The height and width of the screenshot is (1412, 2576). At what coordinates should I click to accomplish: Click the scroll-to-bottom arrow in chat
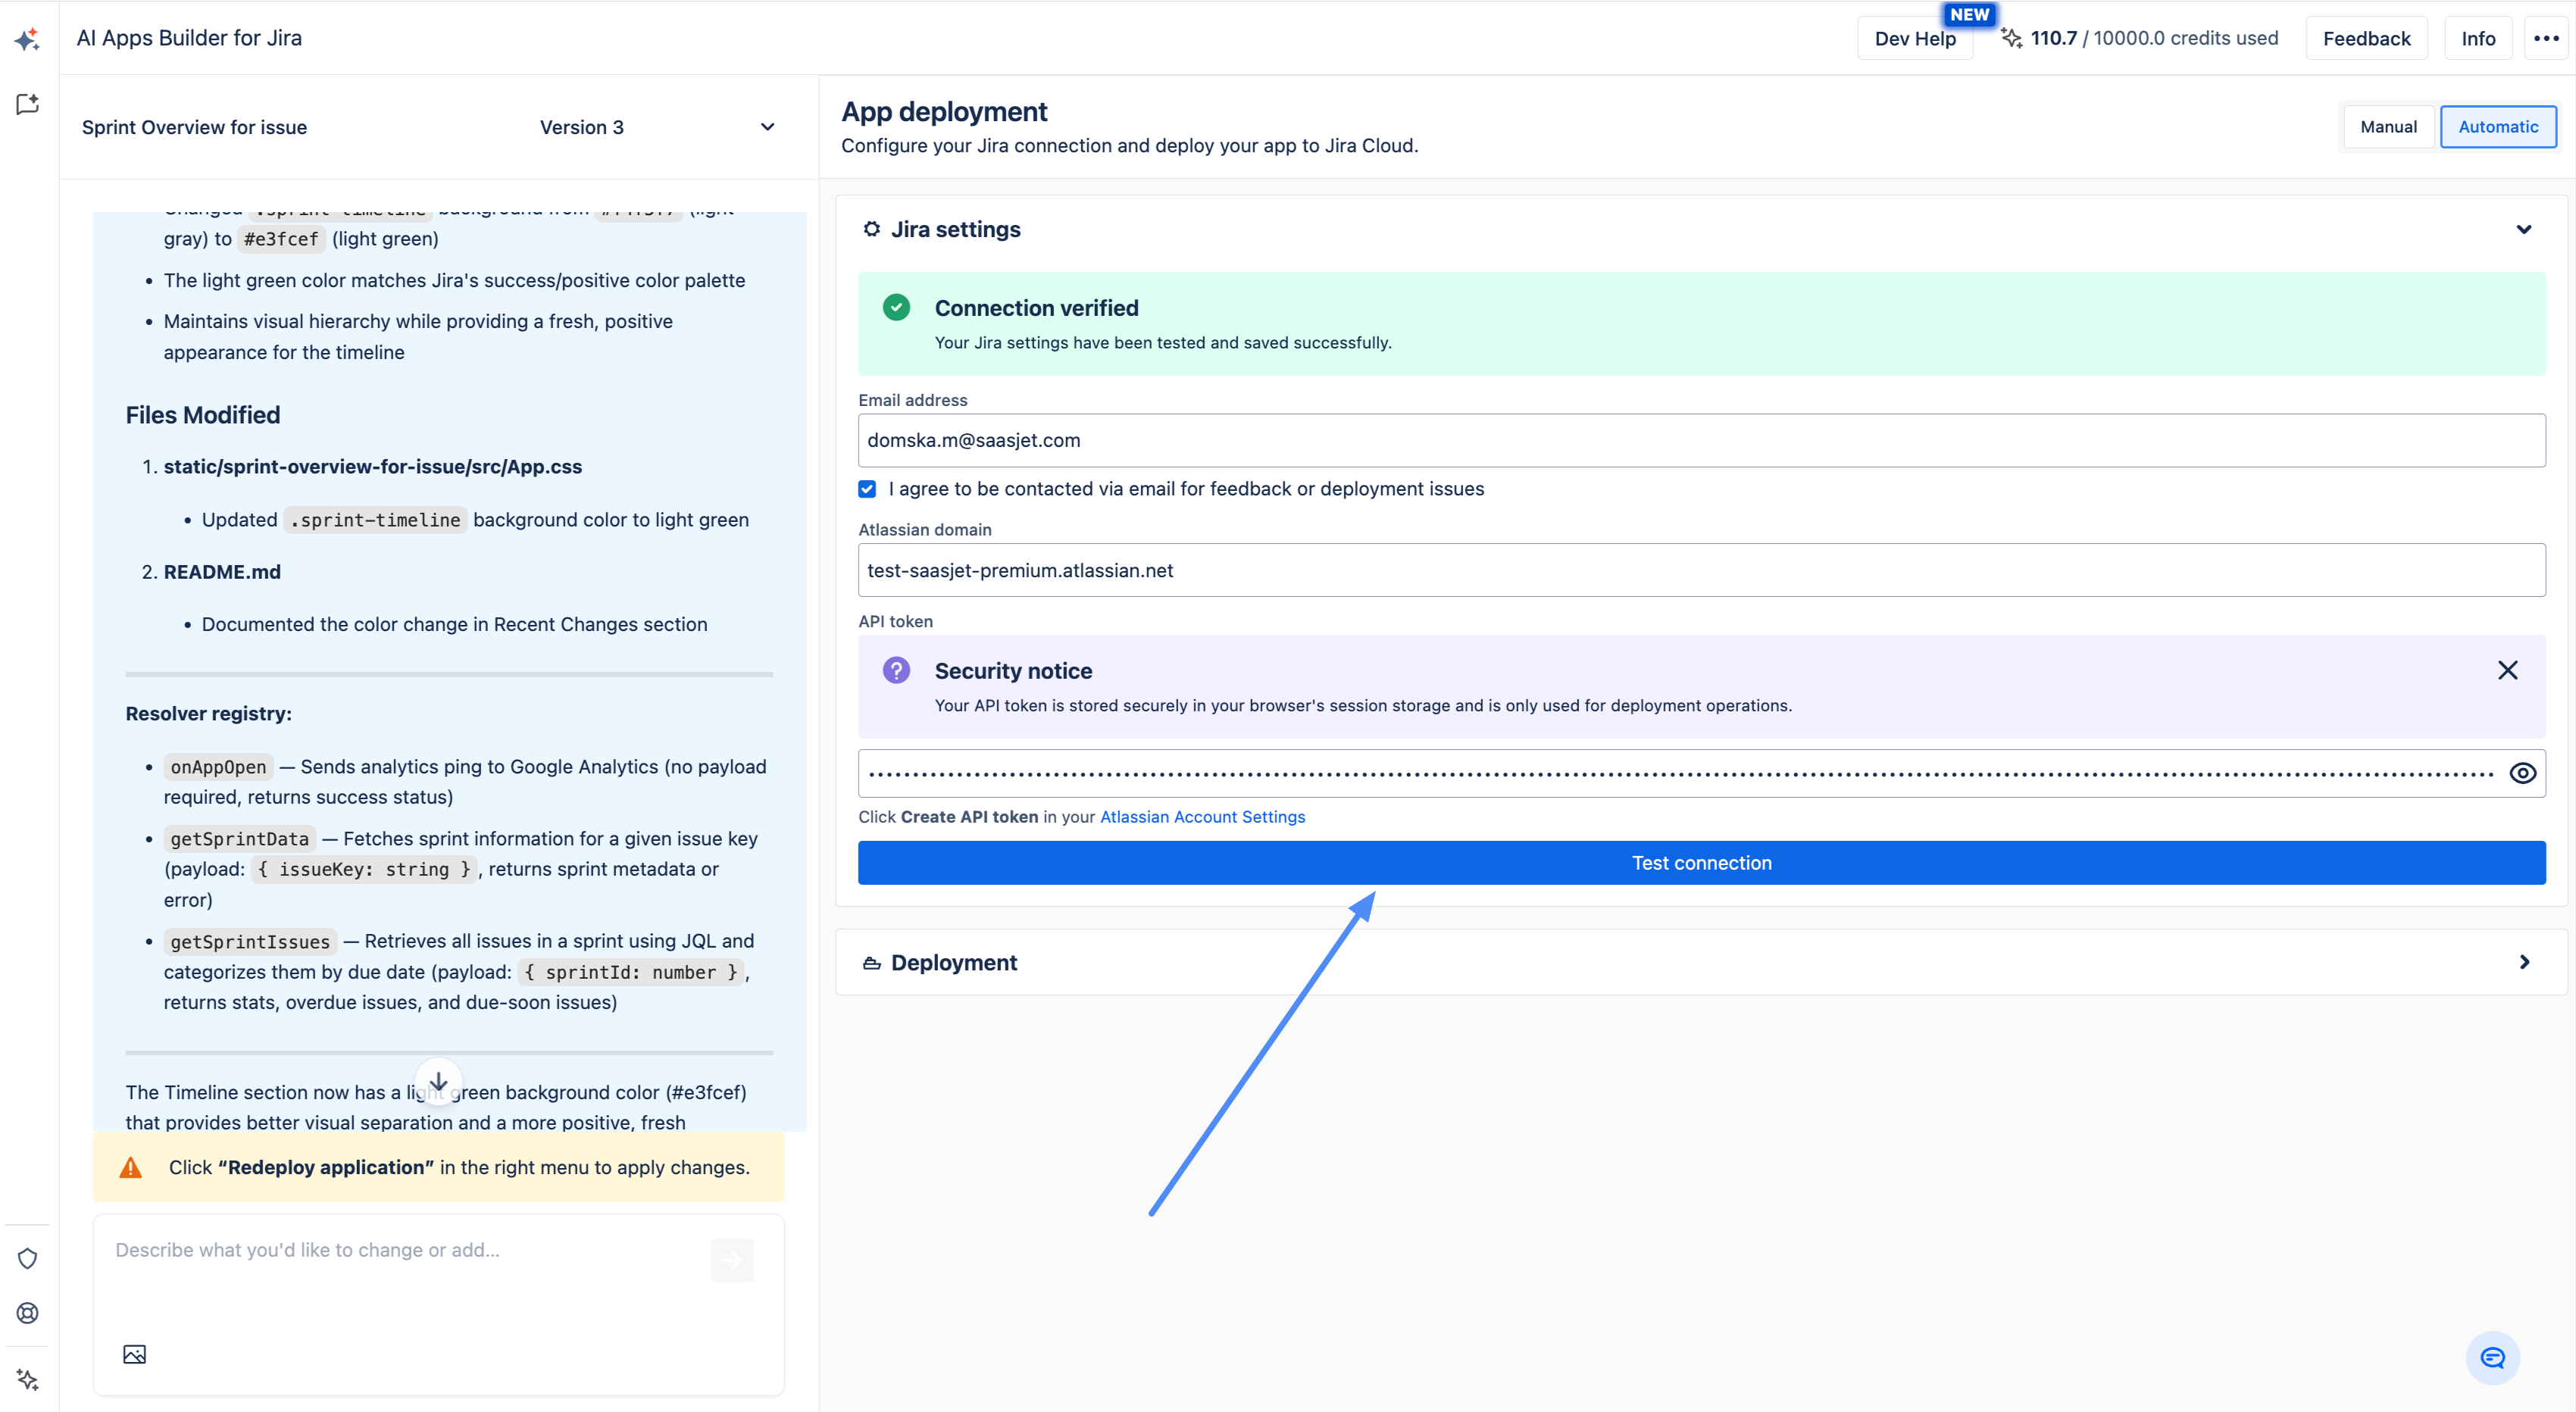438,1081
